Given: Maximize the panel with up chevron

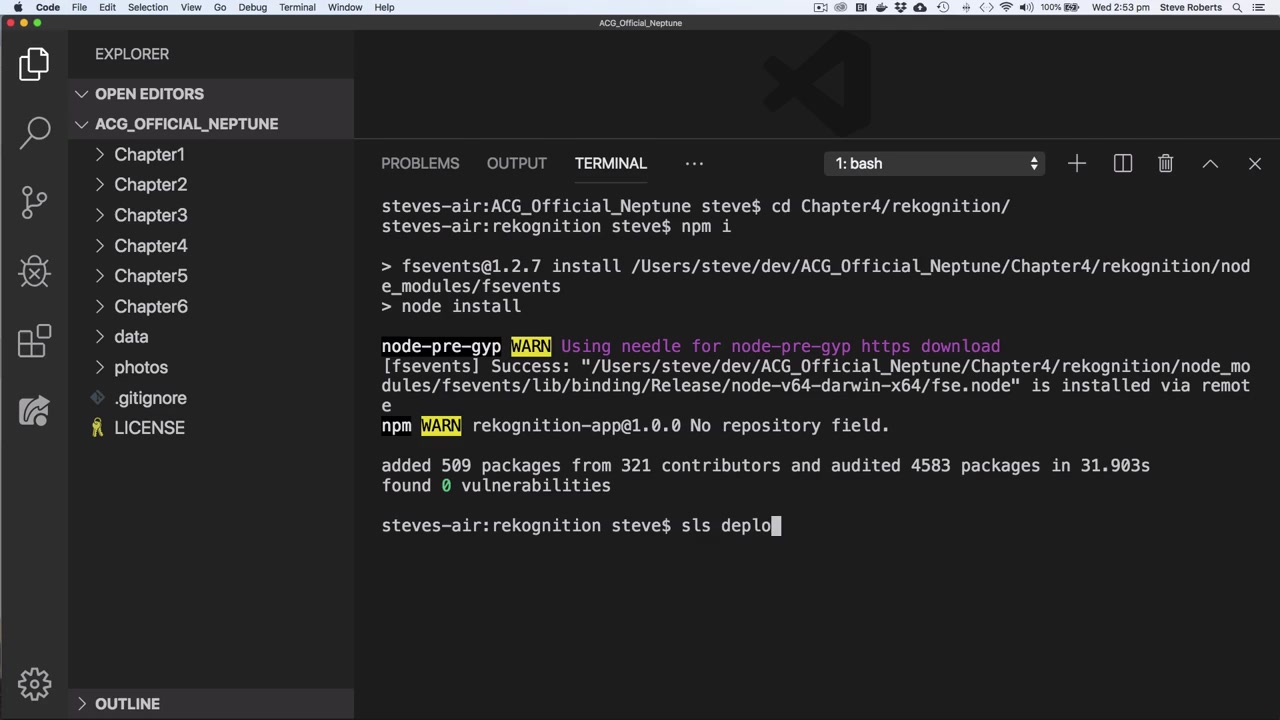Looking at the screenshot, I should (1210, 163).
